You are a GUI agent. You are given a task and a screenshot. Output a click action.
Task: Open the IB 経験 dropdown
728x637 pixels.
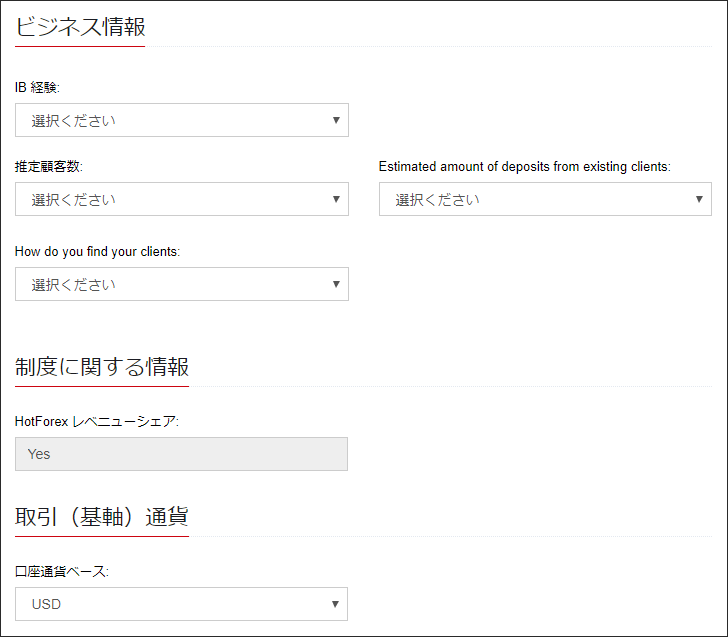pyautogui.click(x=180, y=120)
